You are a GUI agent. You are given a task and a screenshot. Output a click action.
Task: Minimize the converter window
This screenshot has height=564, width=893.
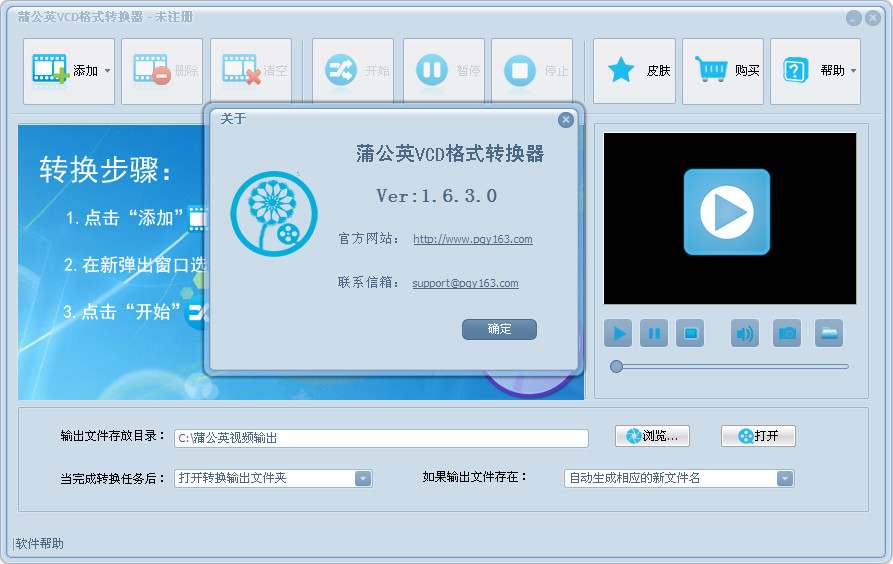(853, 18)
